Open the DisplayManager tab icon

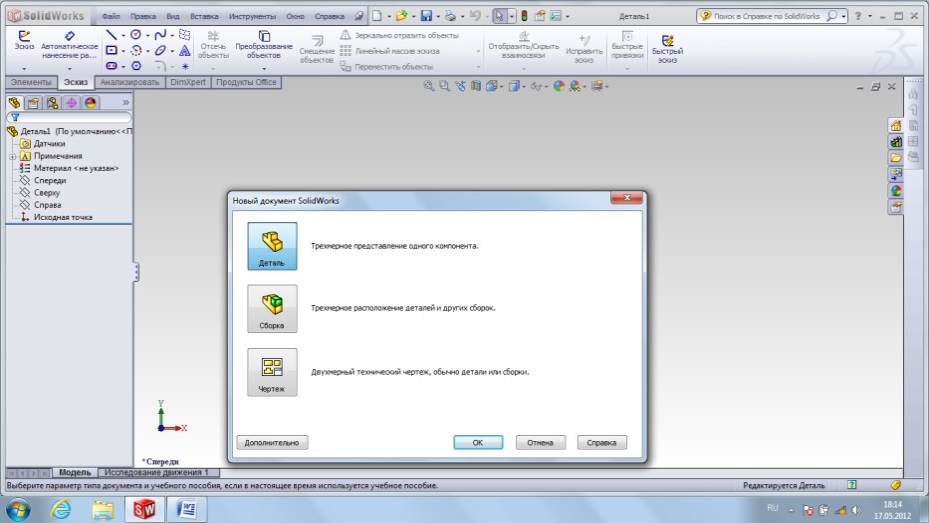(90, 102)
